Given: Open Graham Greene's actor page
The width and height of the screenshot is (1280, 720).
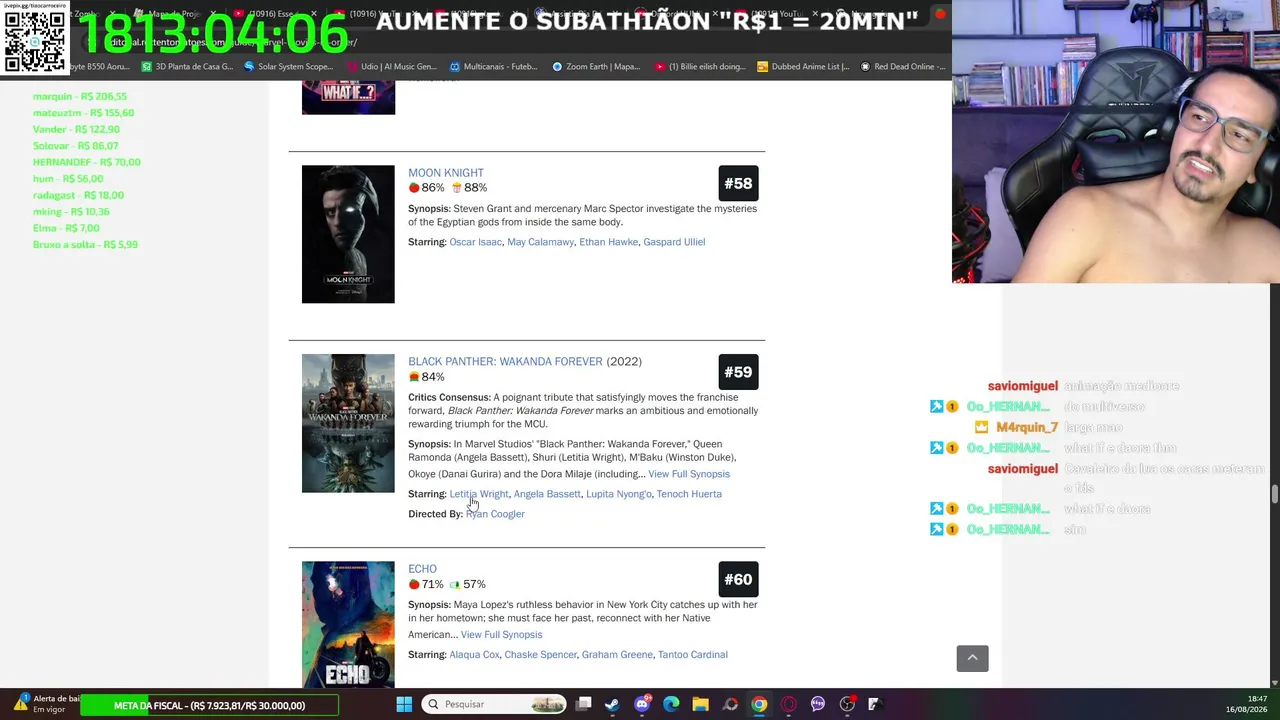Looking at the screenshot, I should [617, 655].
